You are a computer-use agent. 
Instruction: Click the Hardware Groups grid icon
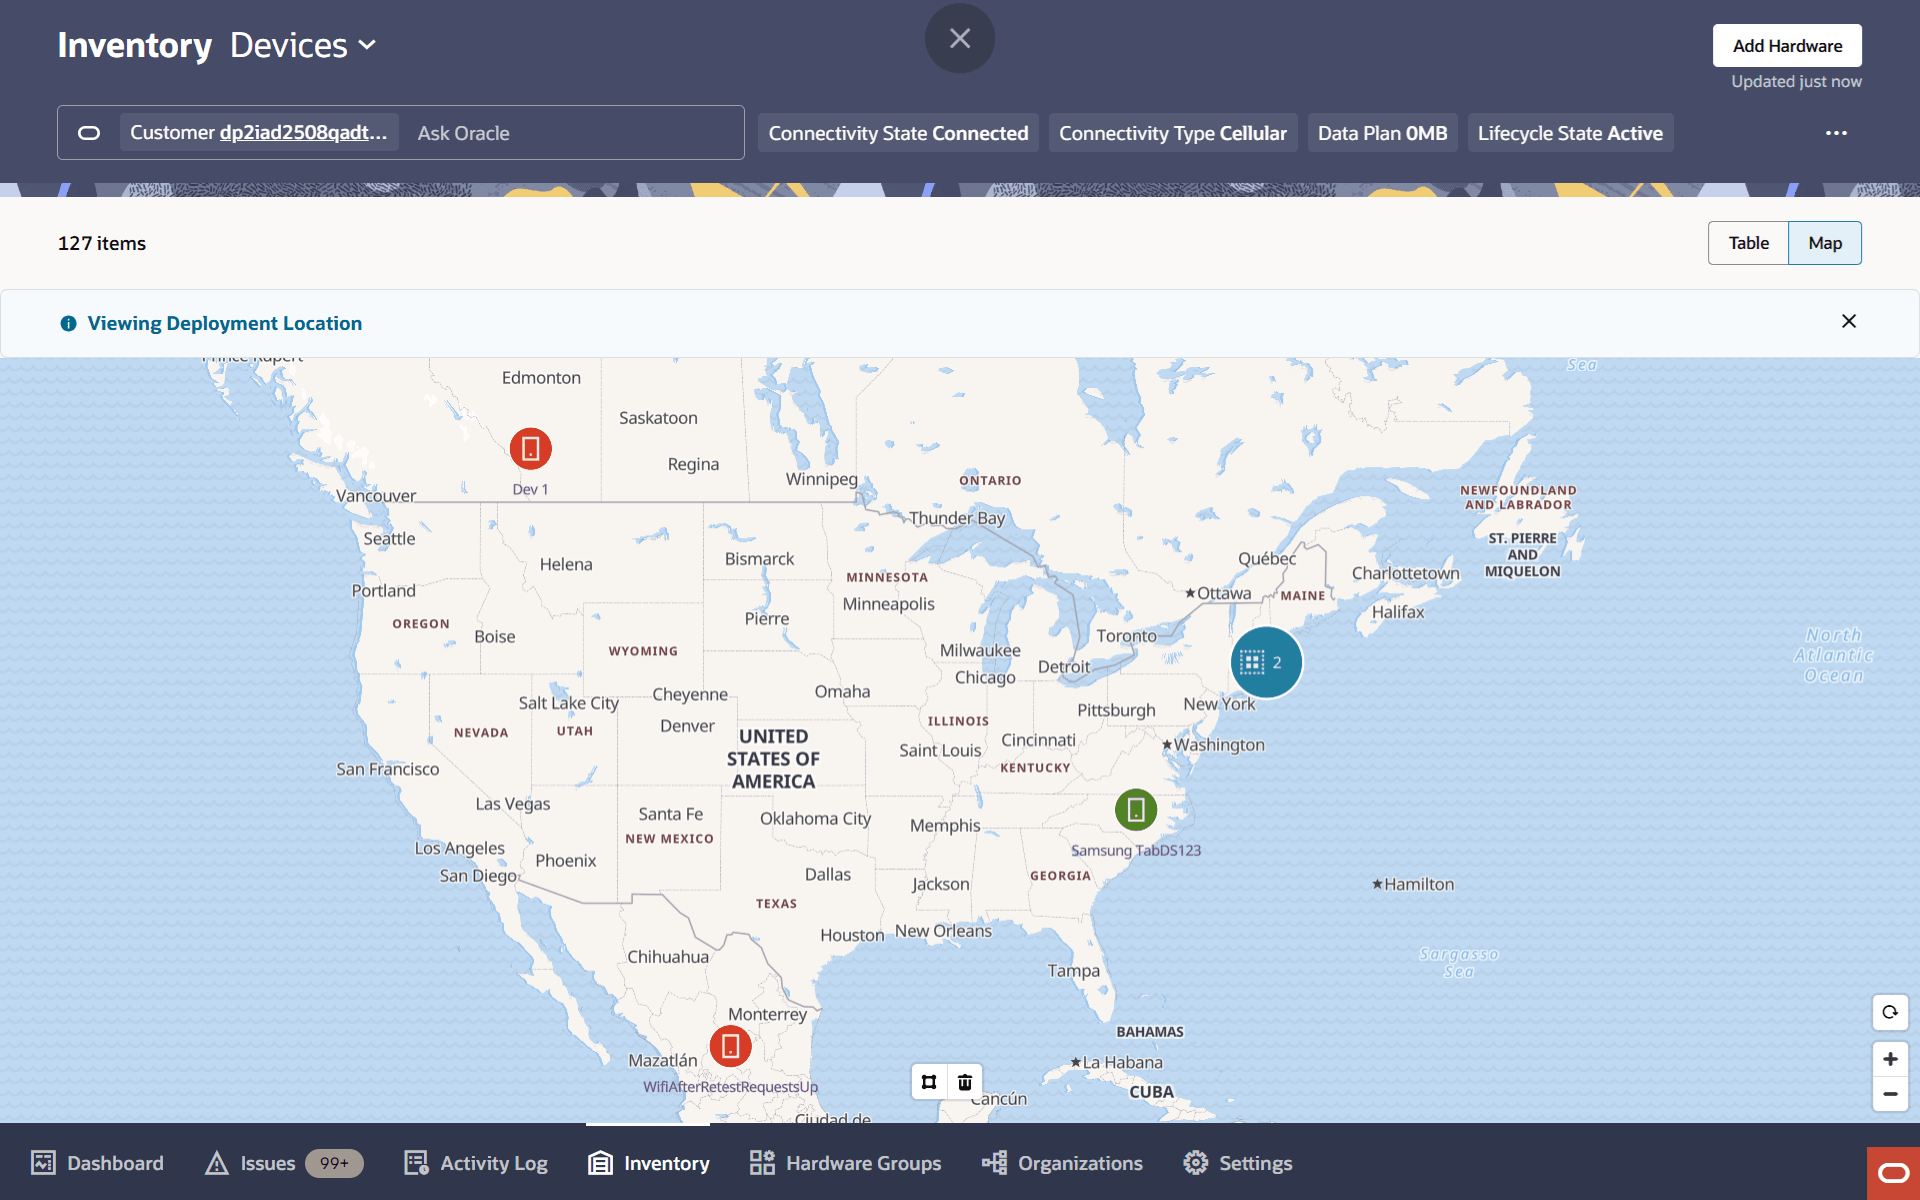pos(762,1162)
